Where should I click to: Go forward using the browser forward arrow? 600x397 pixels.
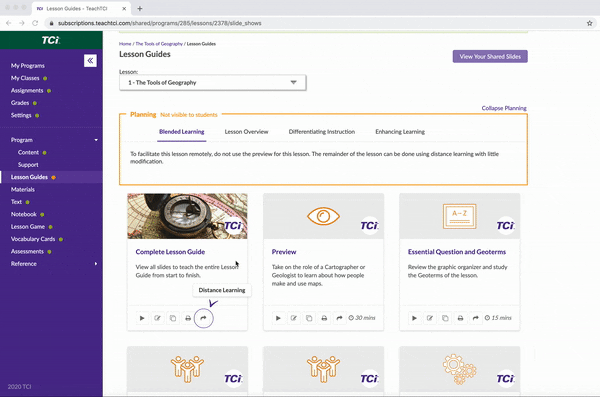[22, 23]
